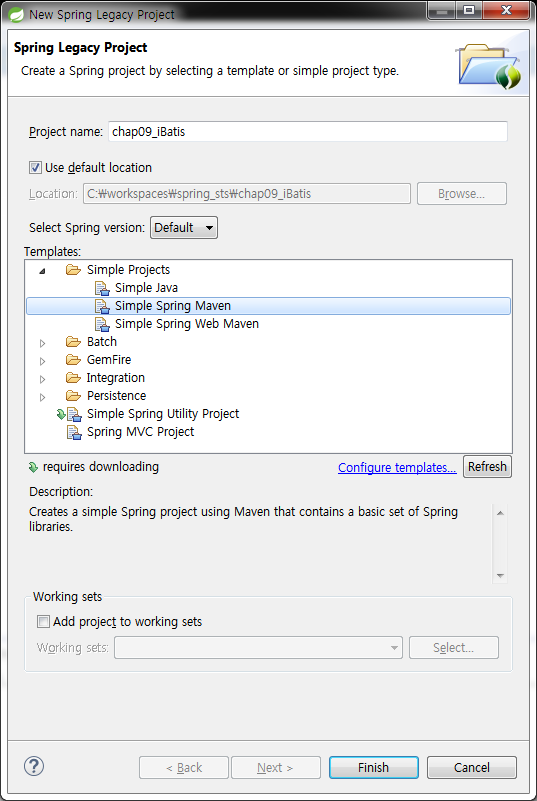The height and width of the screenshot is (801, 537).
Task: Click the Finish button
Action: pyautogui.click(x=373, y=767)
